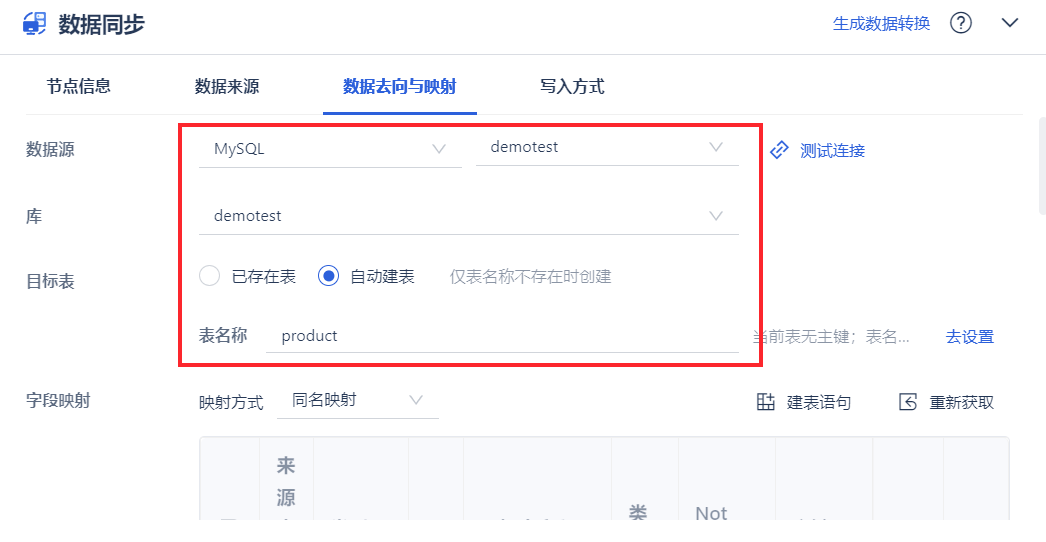The width and height of the screenshot is (1046, 542).
Task: Open the help question mark icon
Action: [x=961, y=23]
